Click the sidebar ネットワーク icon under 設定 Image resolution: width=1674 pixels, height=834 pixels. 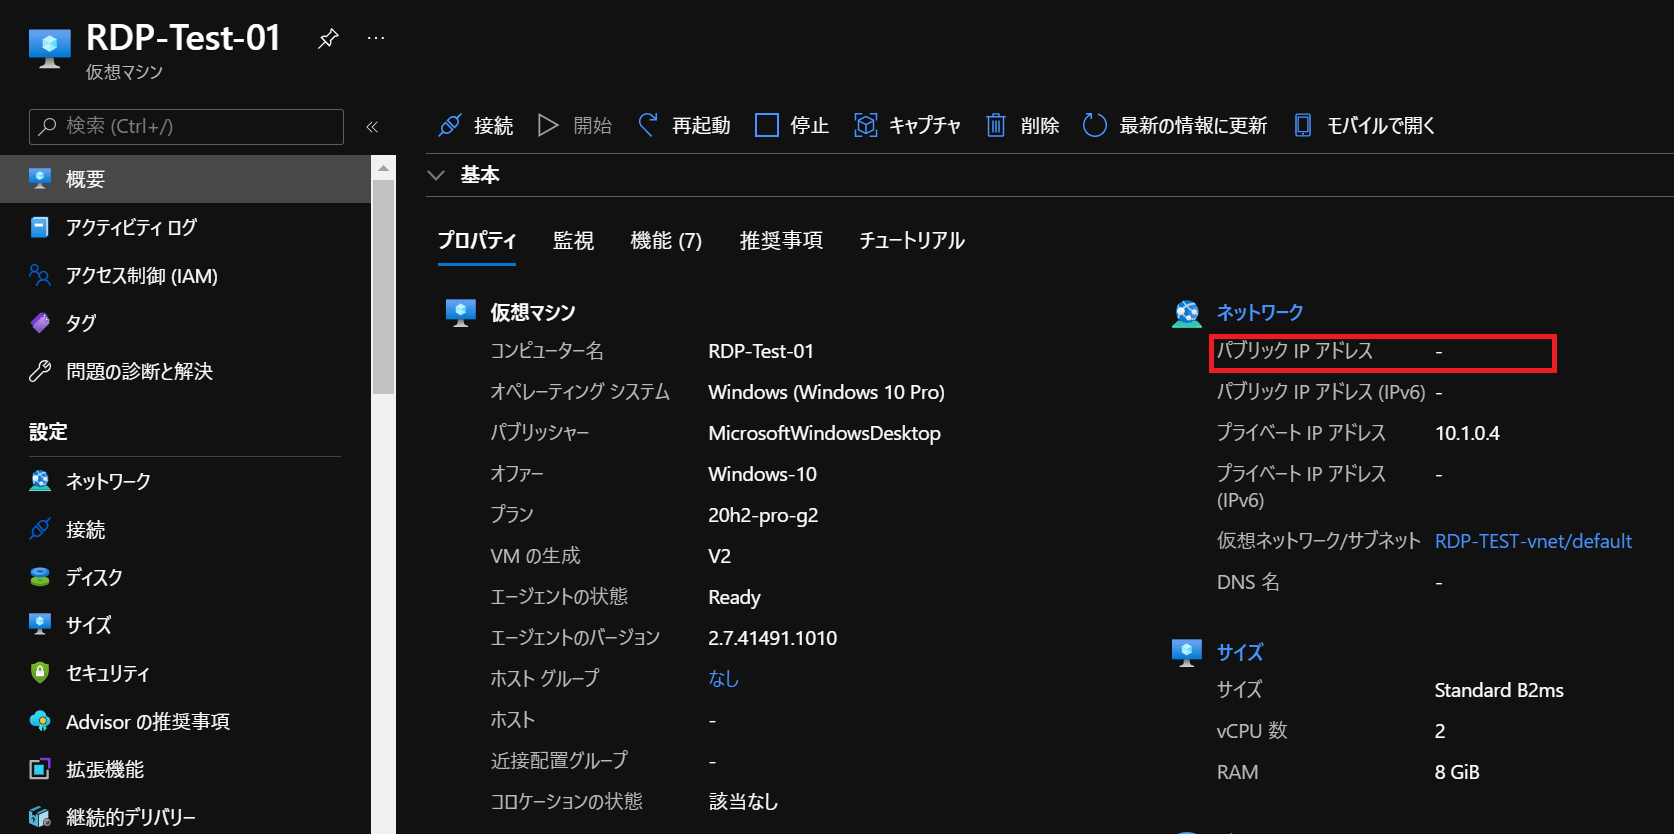pyautogui.click(x=40, y=481)
